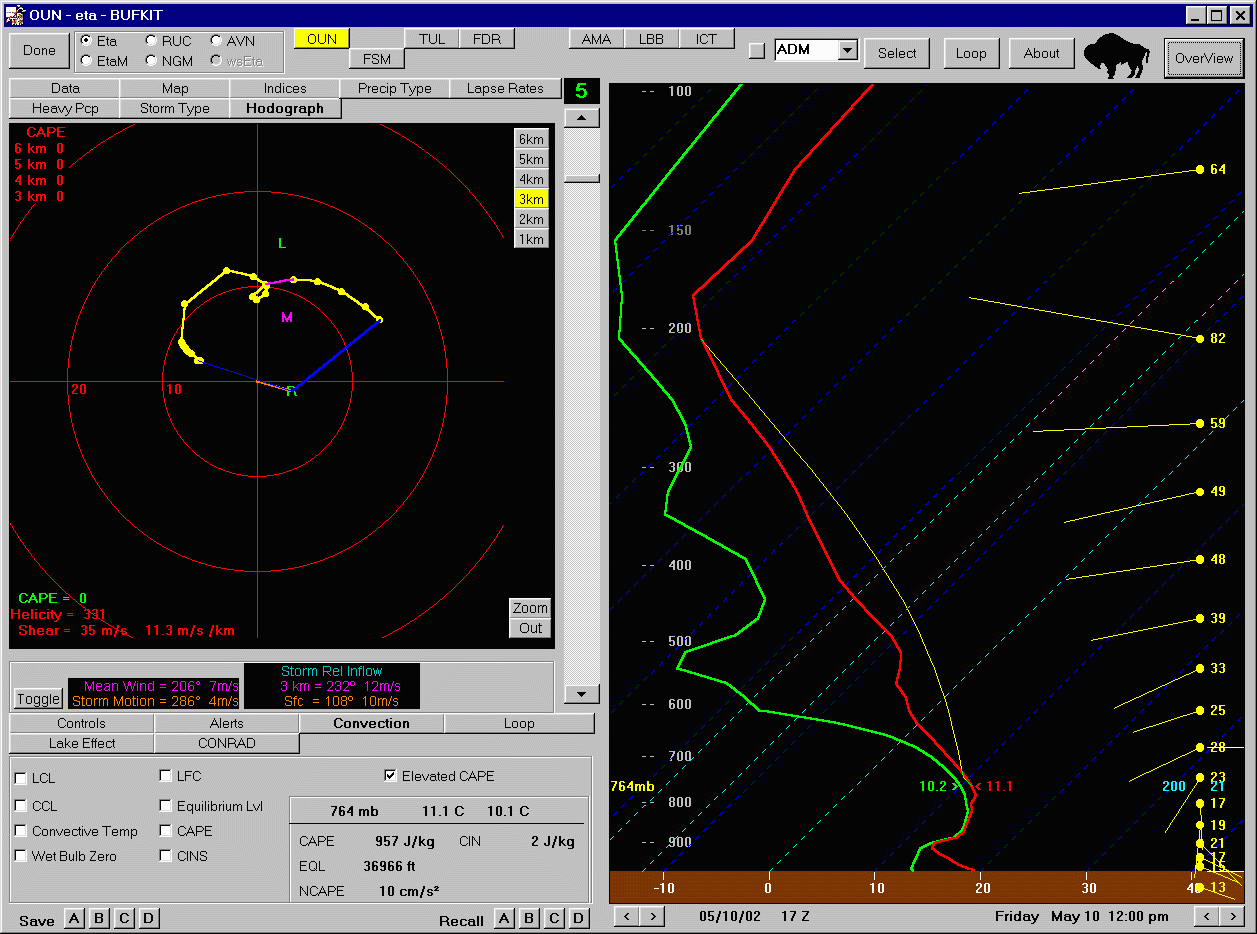The width and height of the screenshot is (1257, 934).
Task: Select the Hodograph tab
Action: 285,109
